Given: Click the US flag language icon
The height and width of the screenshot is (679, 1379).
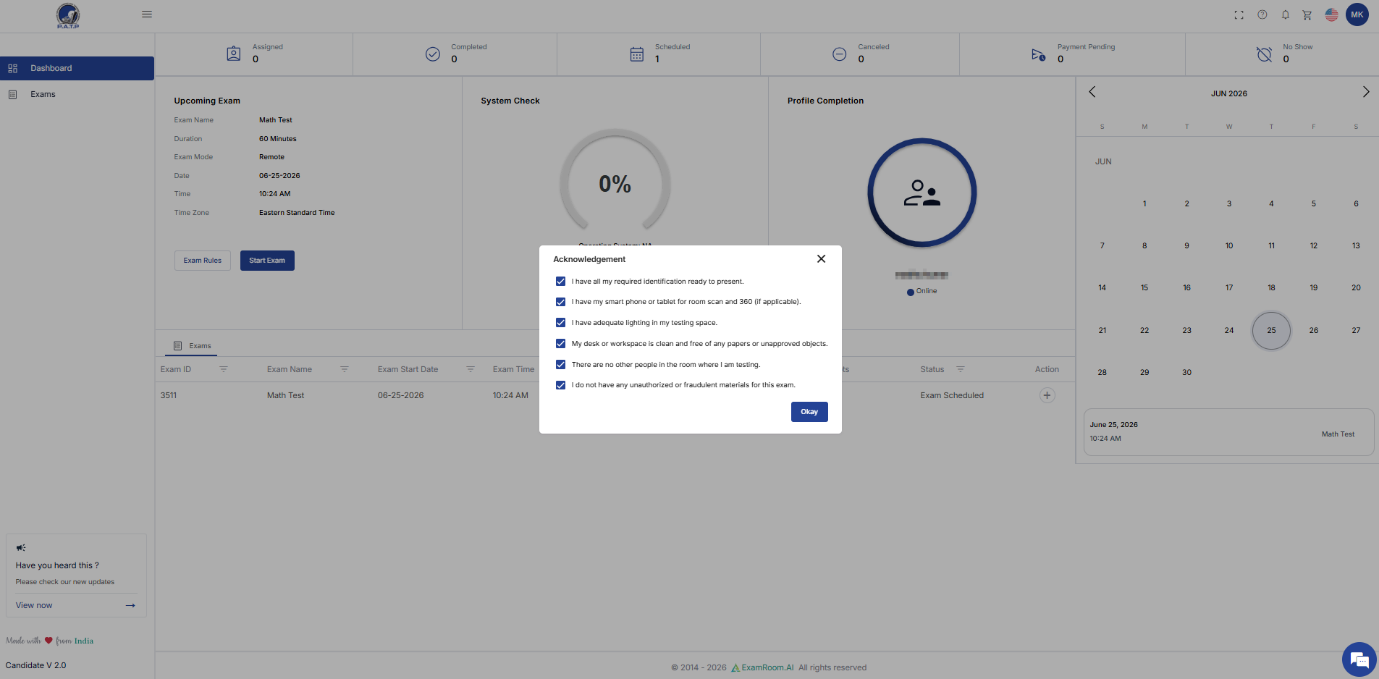Looking at the screenshot, I should pos(1332,15).
